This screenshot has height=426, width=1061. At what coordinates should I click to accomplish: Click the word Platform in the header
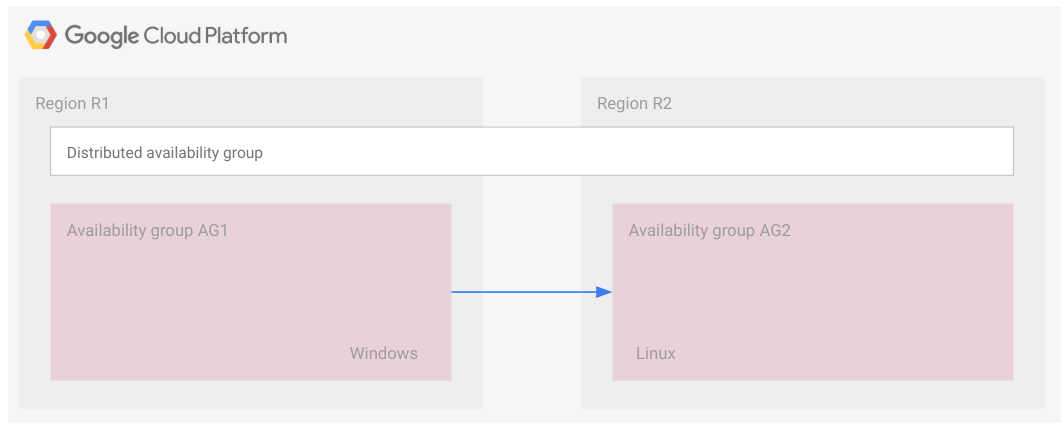(246, 36)
